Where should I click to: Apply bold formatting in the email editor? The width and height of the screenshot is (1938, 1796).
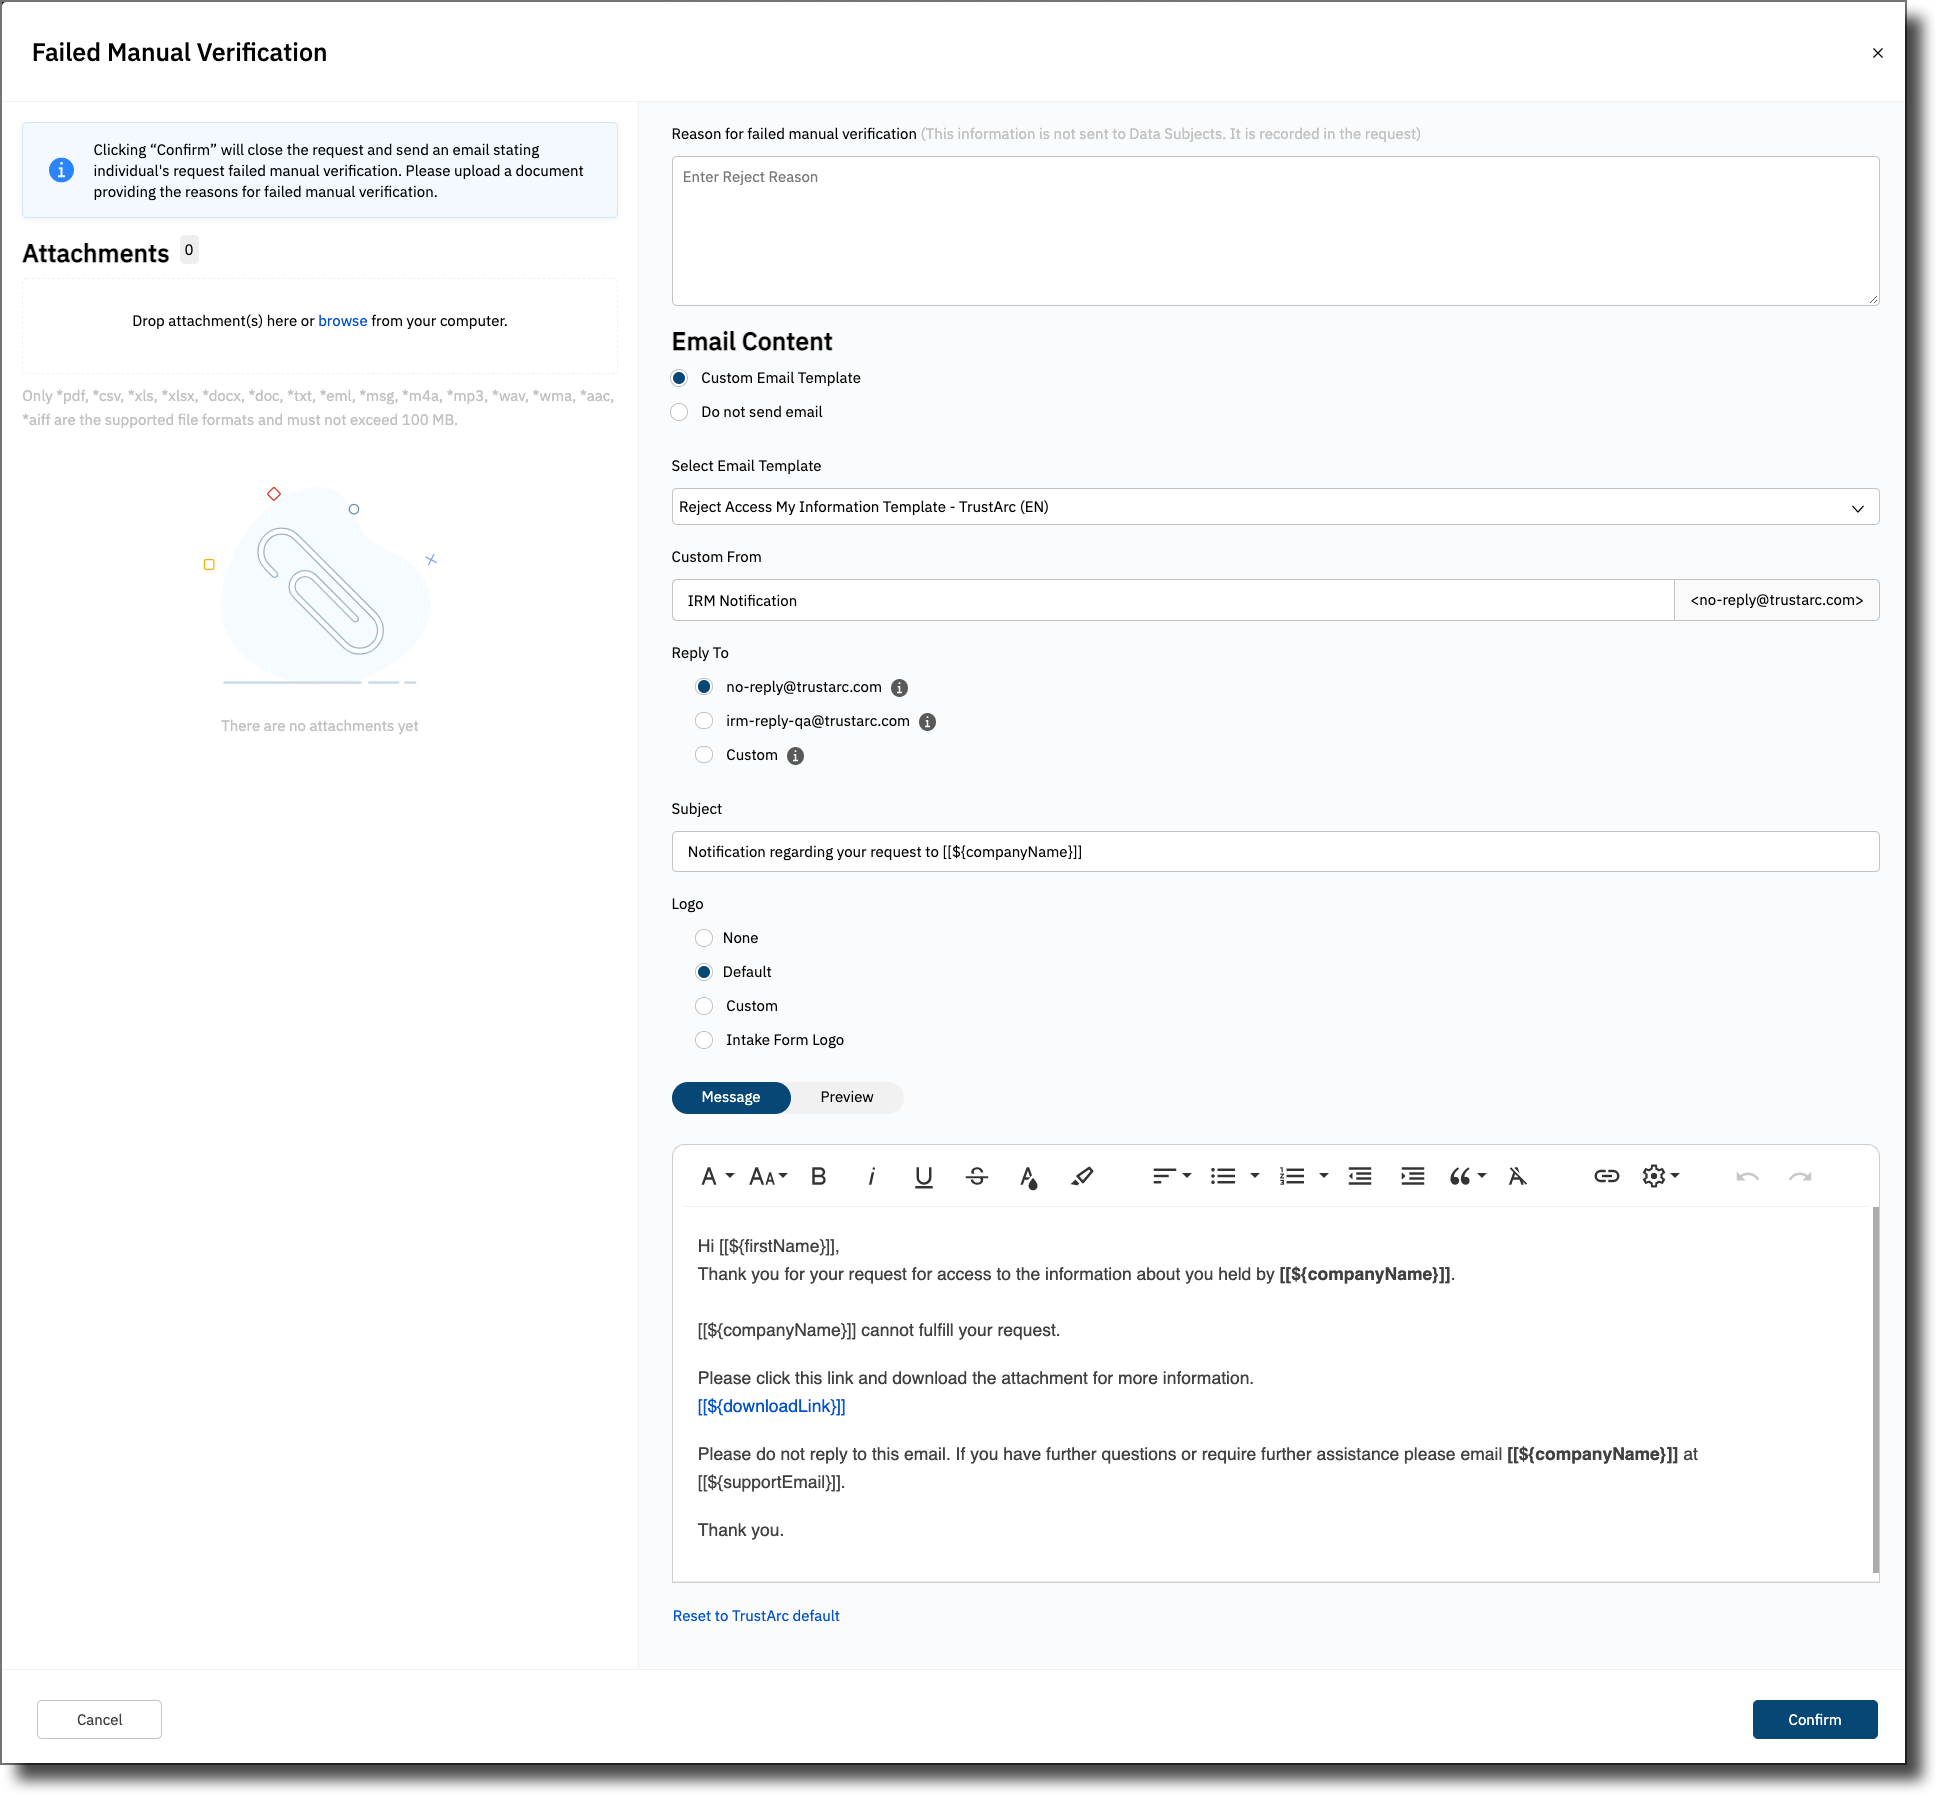pyautogui.click(x=818, y=1176)
